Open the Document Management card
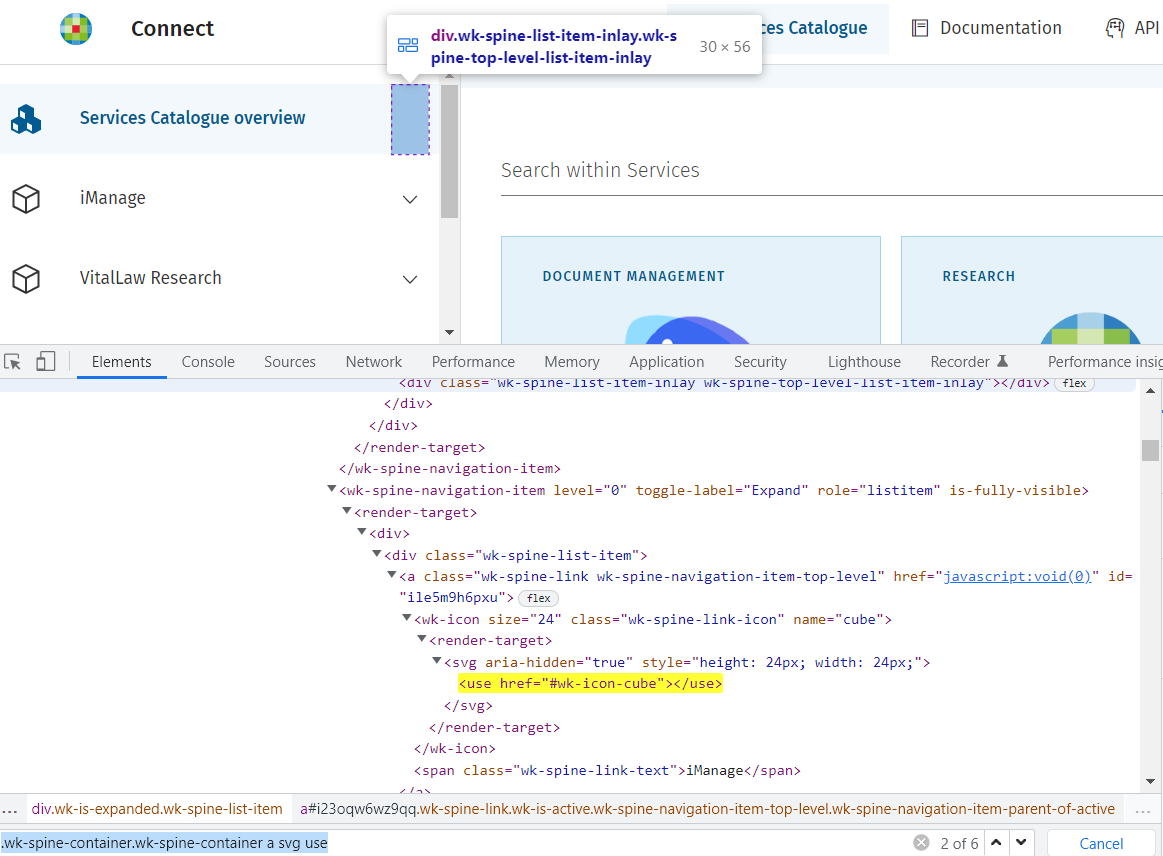Image resolution: width=1163 pixels, height=856 pixels. pos(691,290)
